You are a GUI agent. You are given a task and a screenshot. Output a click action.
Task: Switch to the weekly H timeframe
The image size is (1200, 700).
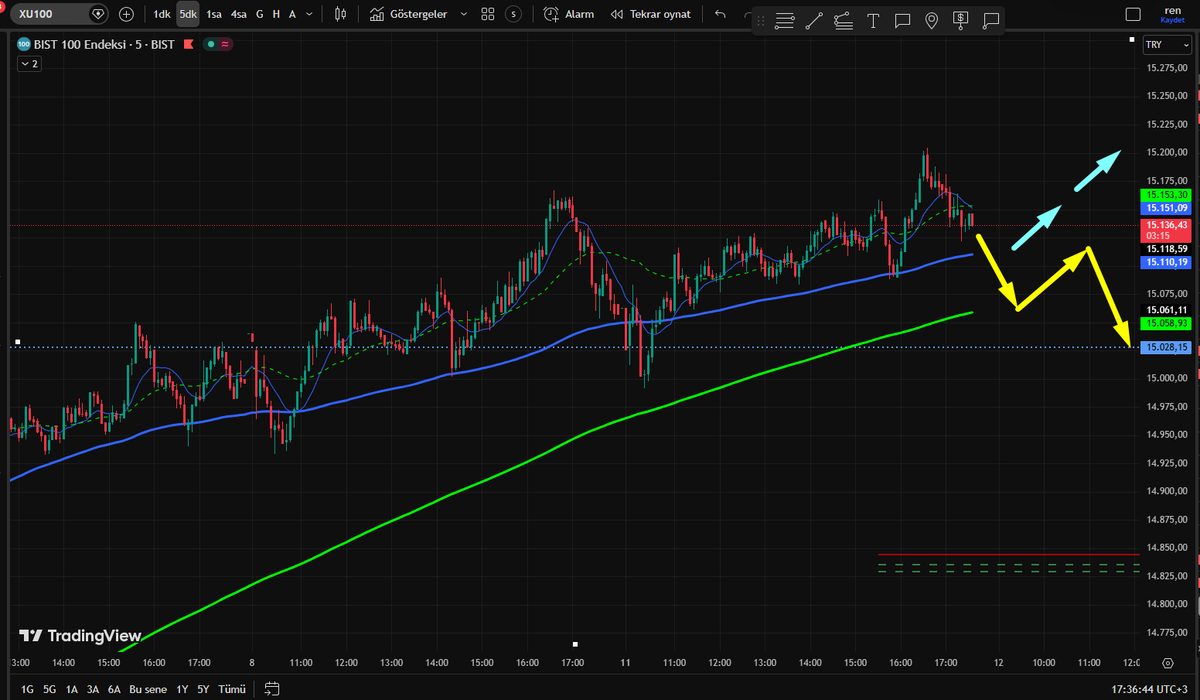pyautogui.click(x=276, y=14)
